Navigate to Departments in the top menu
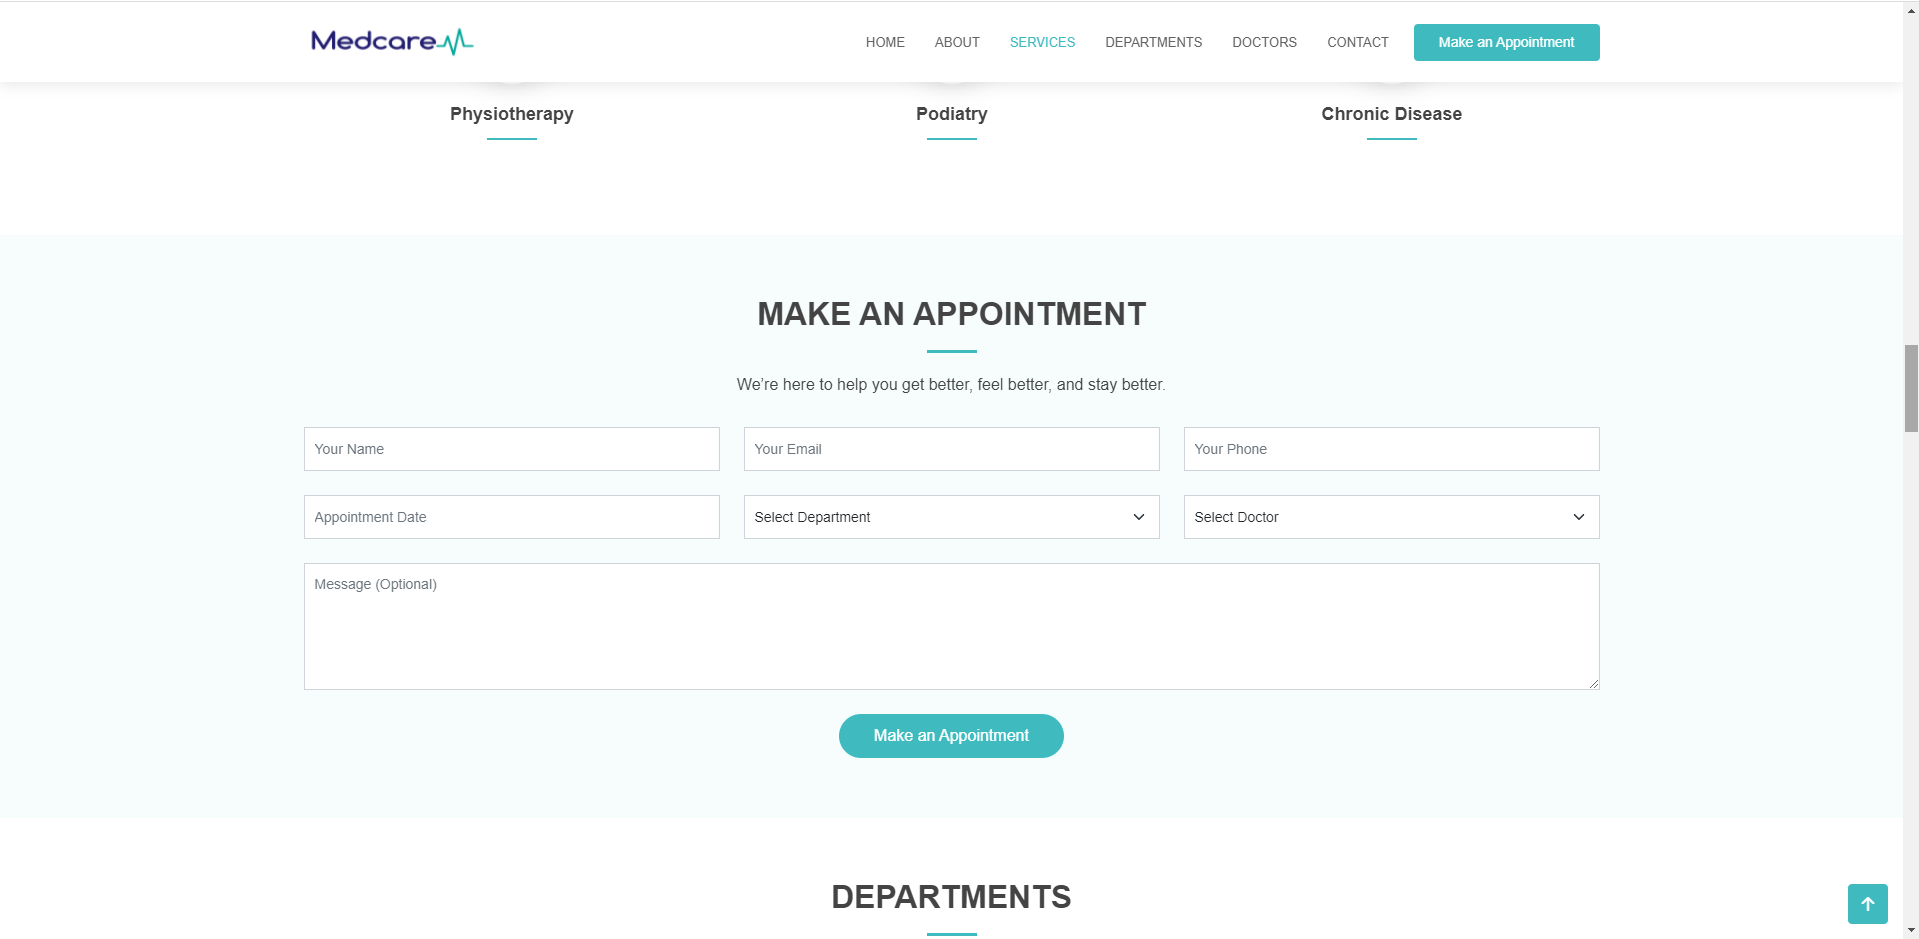Viewport: 1919px width, 939px height. tap(1153, 42)
